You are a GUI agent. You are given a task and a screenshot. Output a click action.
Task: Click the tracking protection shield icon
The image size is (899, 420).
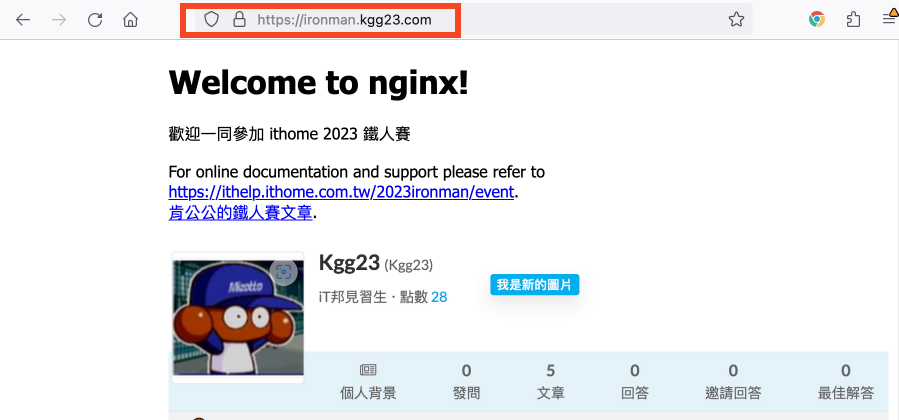[212, 20]
